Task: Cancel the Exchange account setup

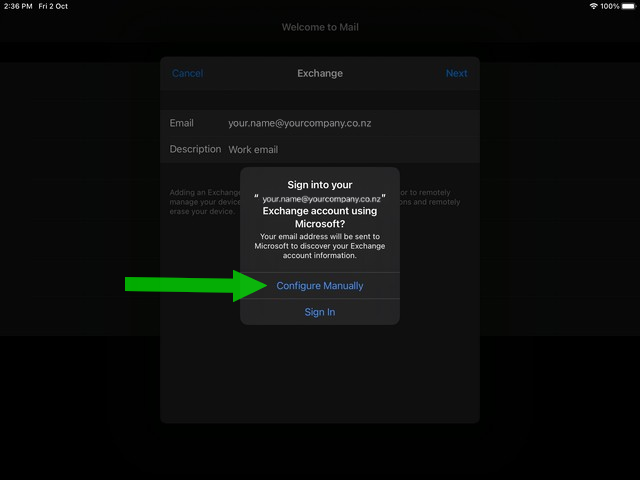Action: tap(187, 73)
